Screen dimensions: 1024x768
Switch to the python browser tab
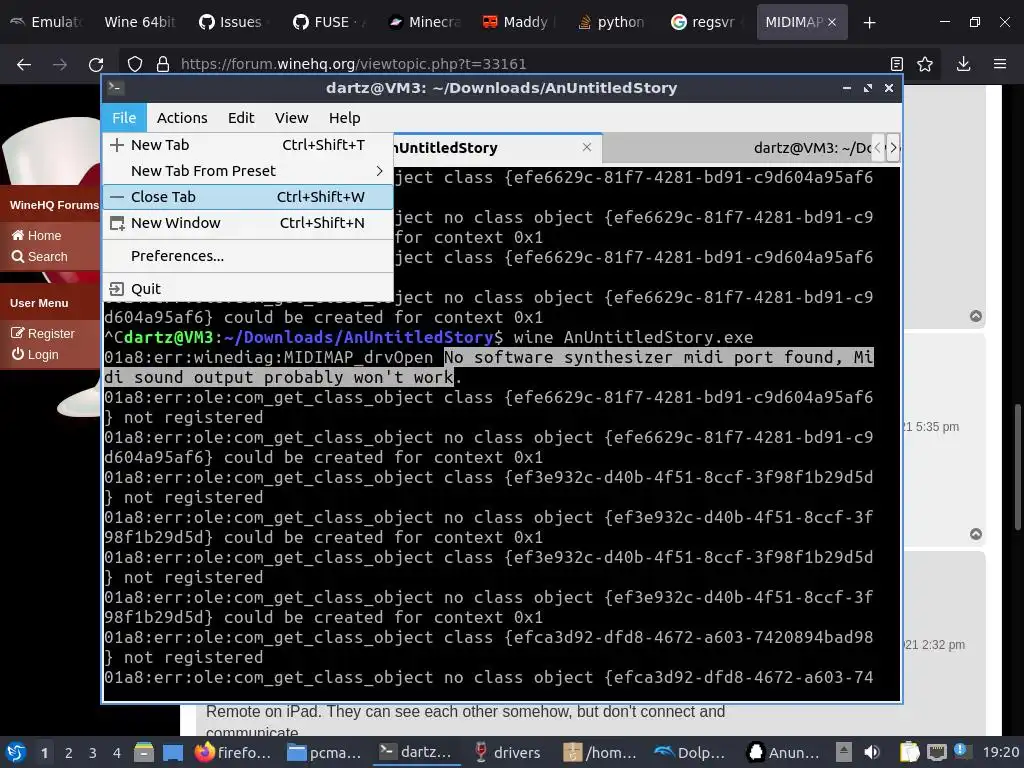click(611, 22)
